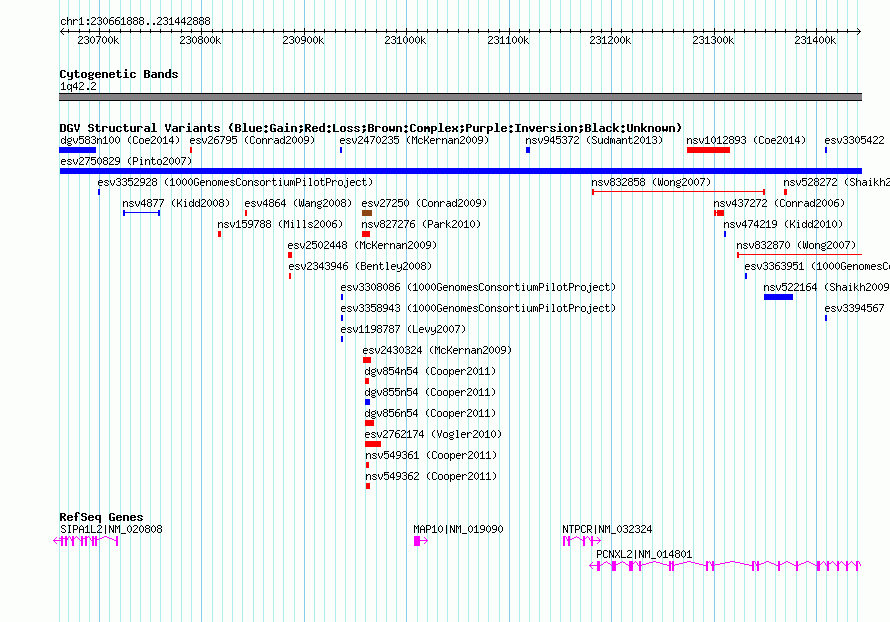Select the blue dgv583n100 gain bar
This screenshot has height=622, width=890.
(78, 150)
